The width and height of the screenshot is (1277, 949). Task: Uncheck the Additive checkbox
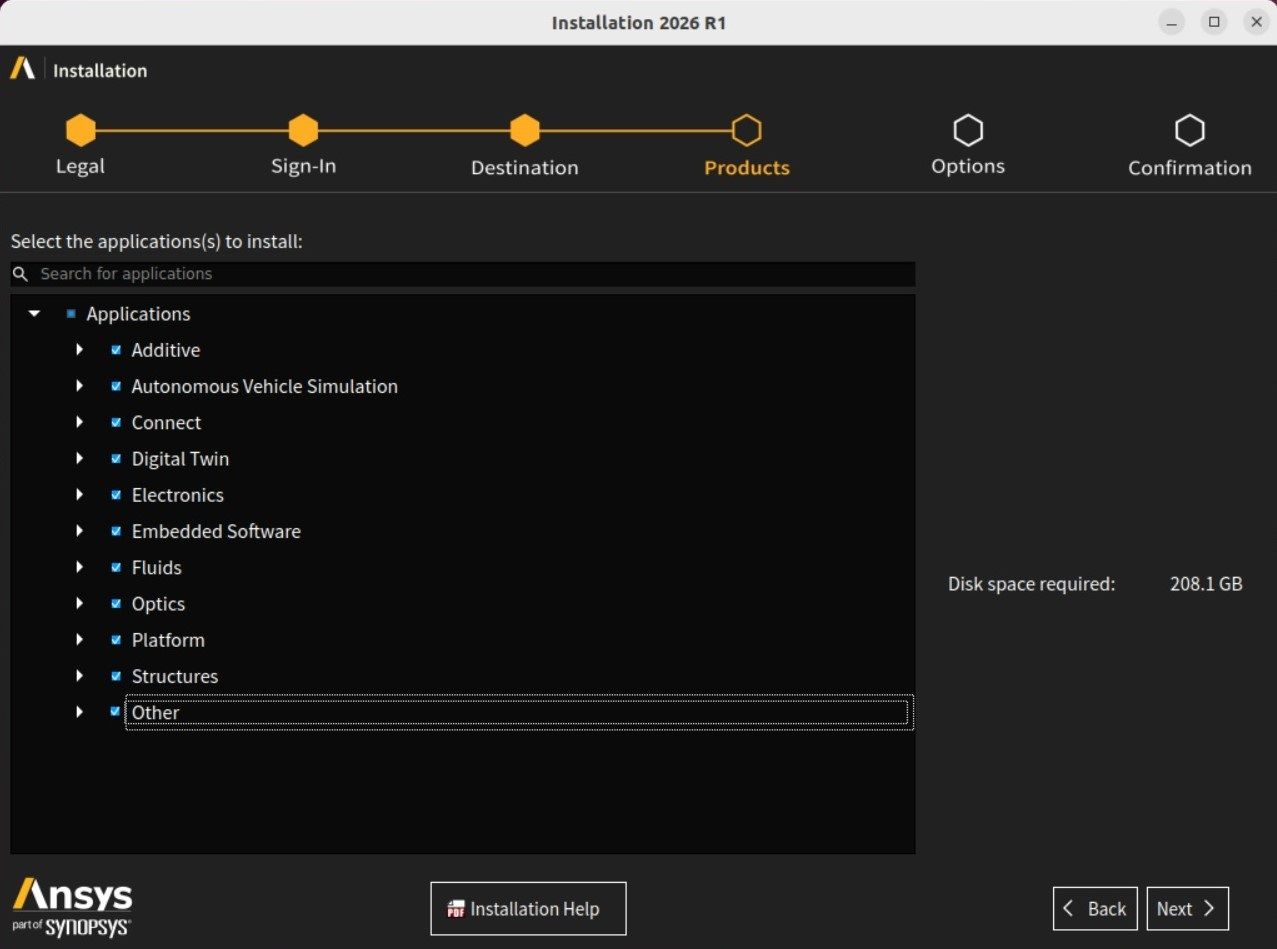116,350
